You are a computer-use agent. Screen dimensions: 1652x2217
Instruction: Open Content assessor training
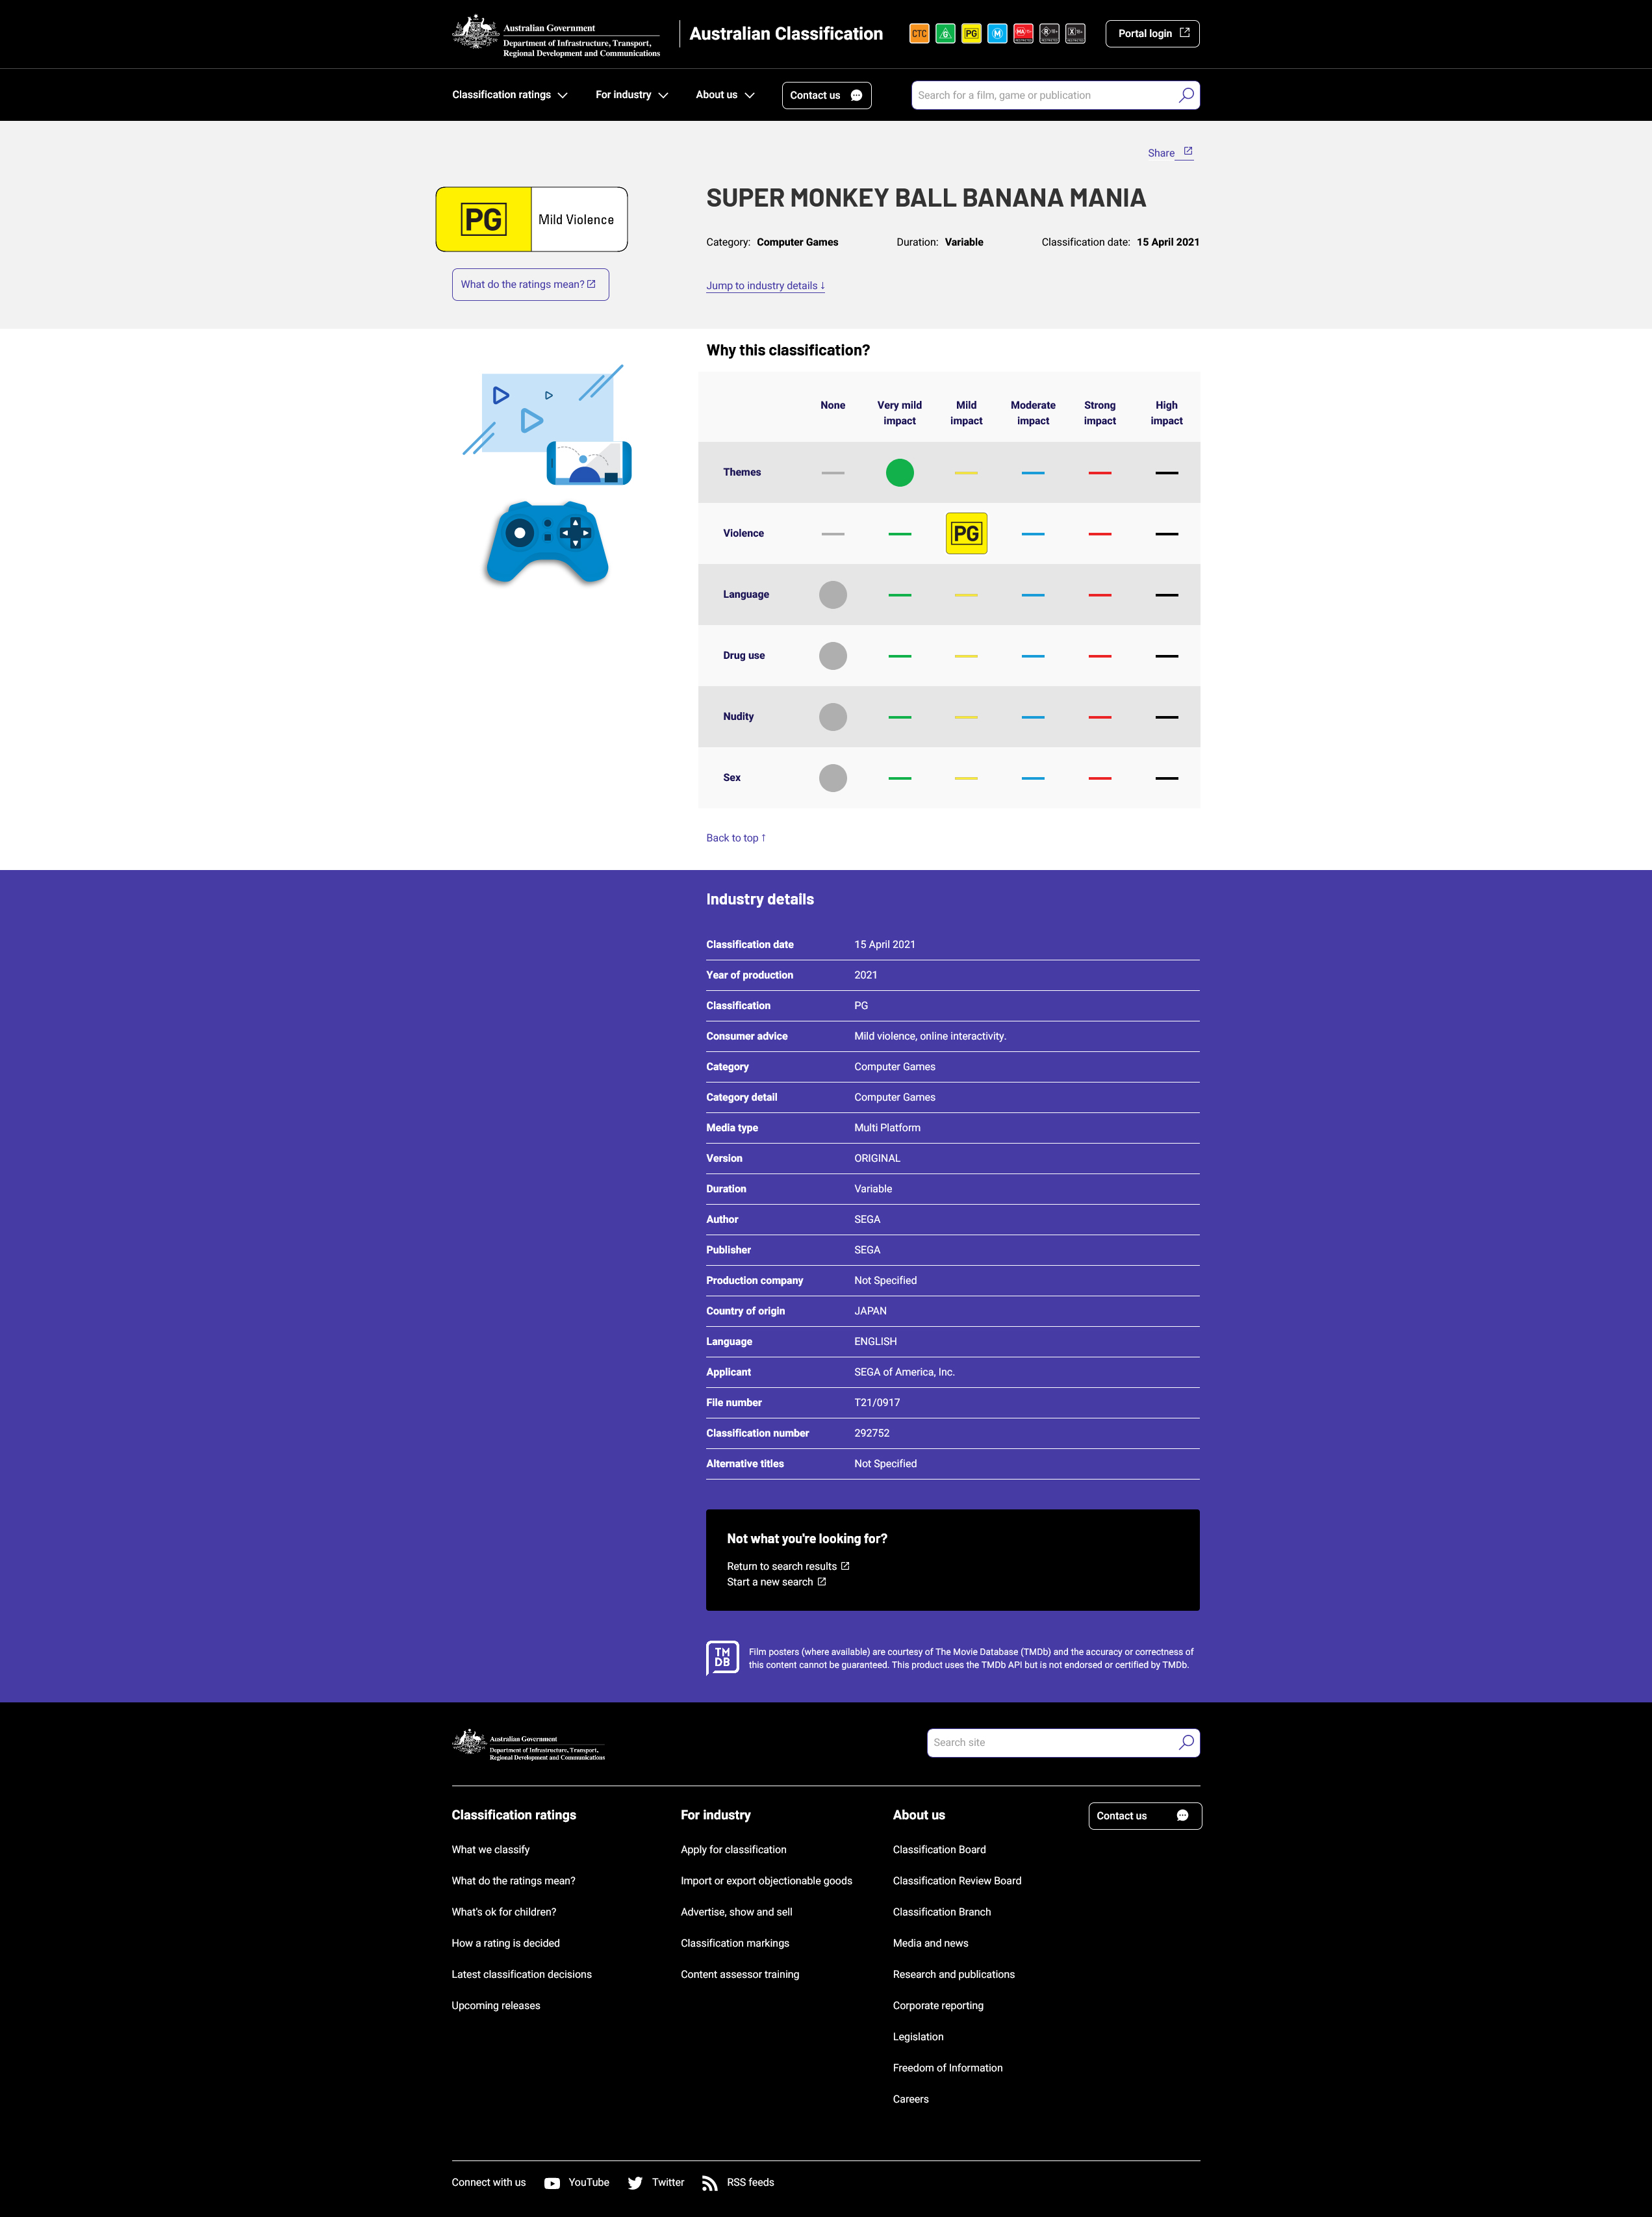tap(740, 1974)
